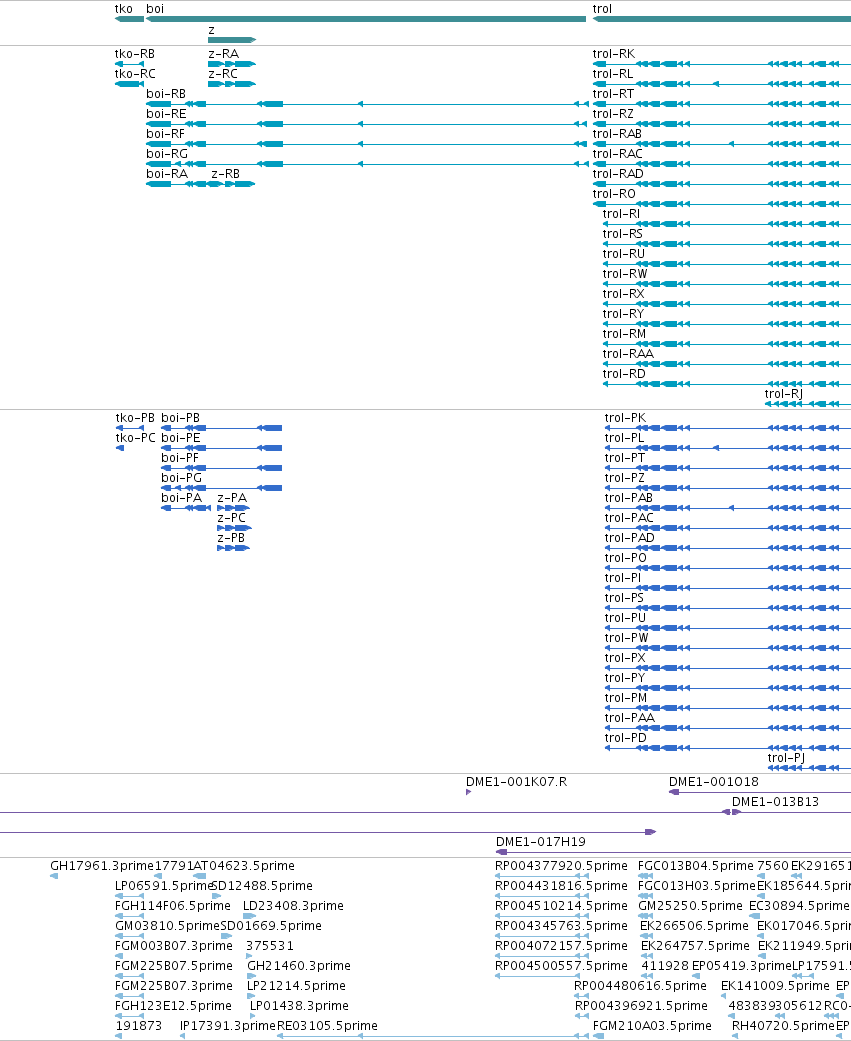This screenshot has width=851, height=1041.
Task: Select the boi-RF transcript
Action: tap(165, 133)
